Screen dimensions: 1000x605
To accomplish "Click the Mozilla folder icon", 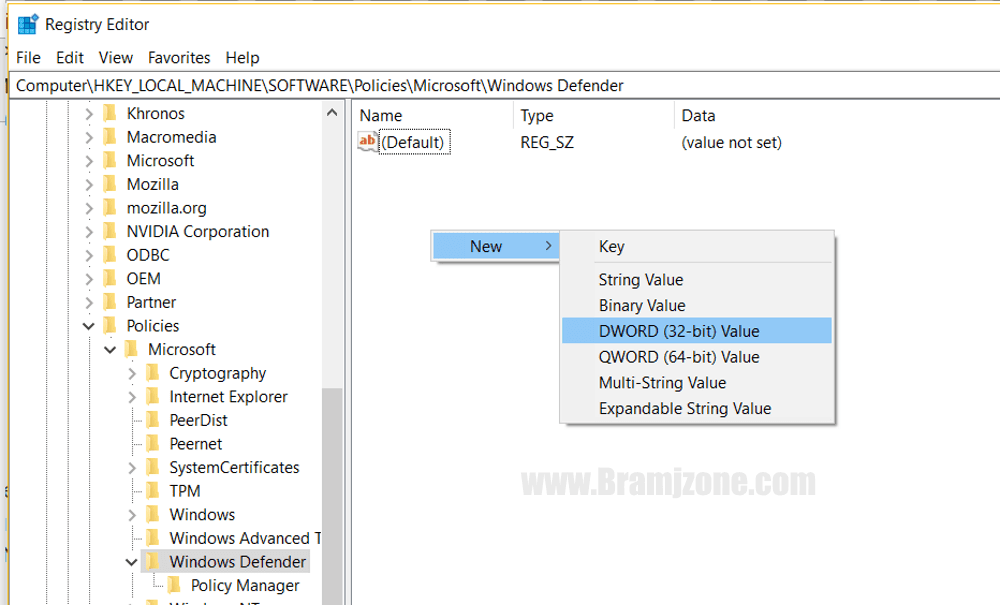I will point(110,184).
